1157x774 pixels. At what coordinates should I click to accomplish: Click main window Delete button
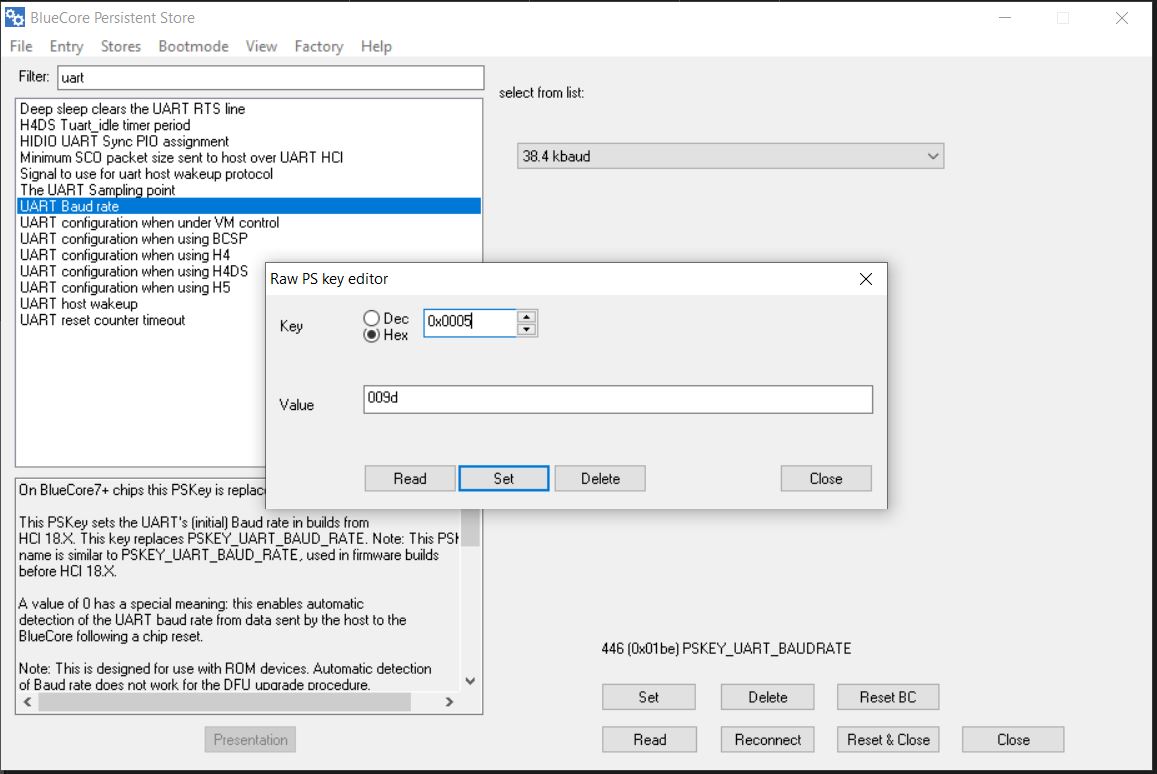point(767,697)
